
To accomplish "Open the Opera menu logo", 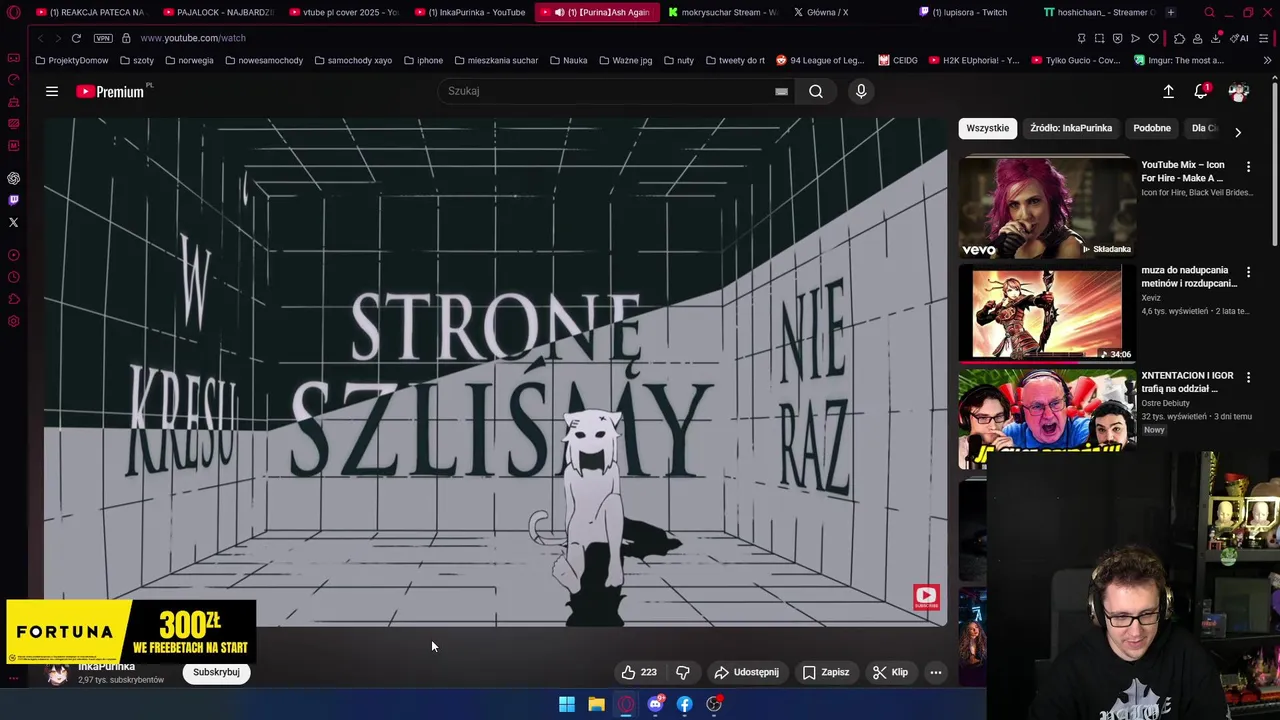I will (13, 12).
